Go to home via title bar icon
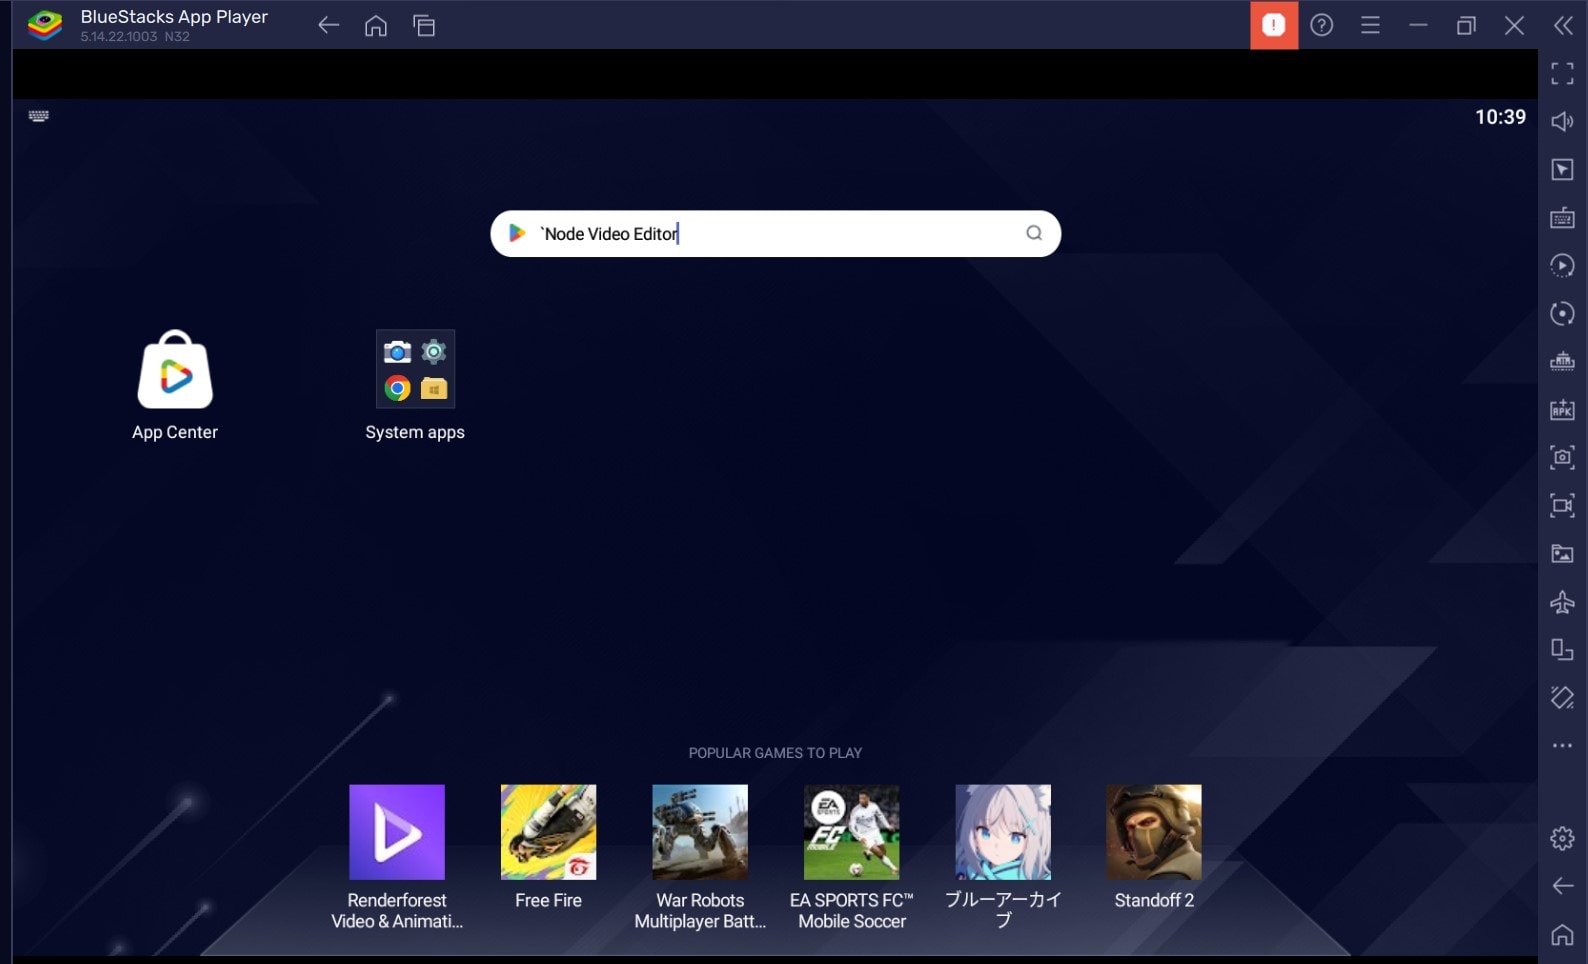Image resolution: width=1588 pixels, height=964 pixels. pyautogui.click(x=376, y=25)
